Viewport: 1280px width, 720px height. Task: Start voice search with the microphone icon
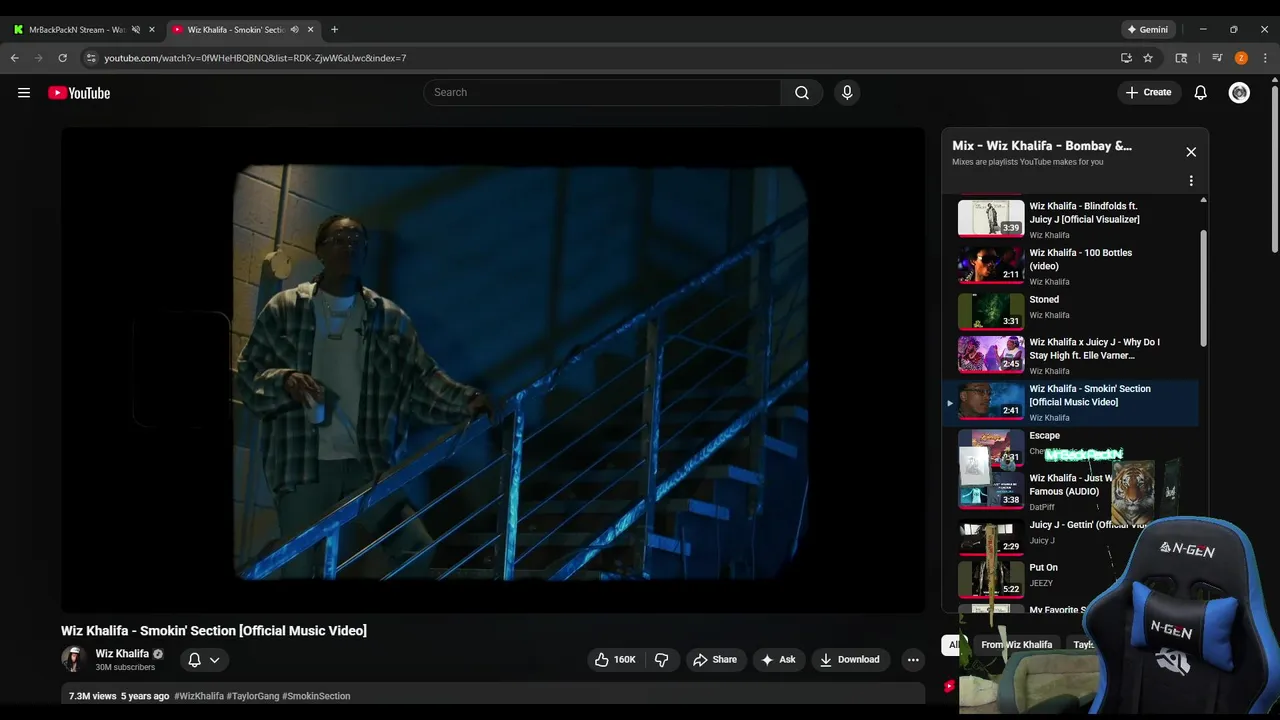[847, 93]
